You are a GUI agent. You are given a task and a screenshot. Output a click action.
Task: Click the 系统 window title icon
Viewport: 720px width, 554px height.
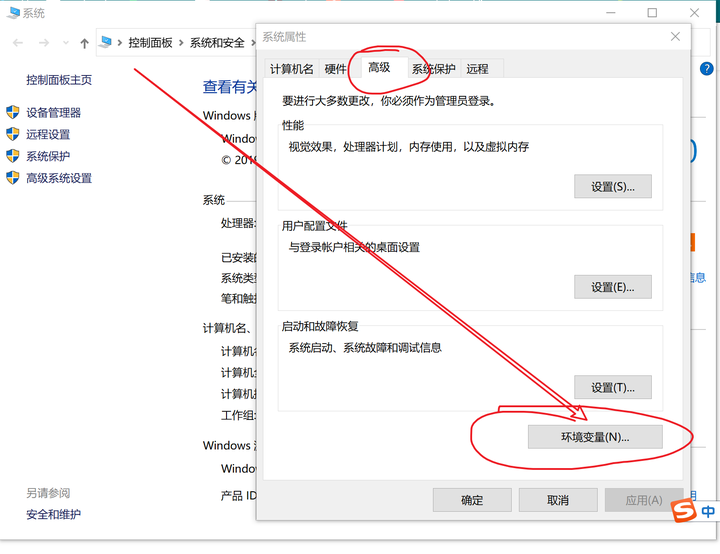13,13
